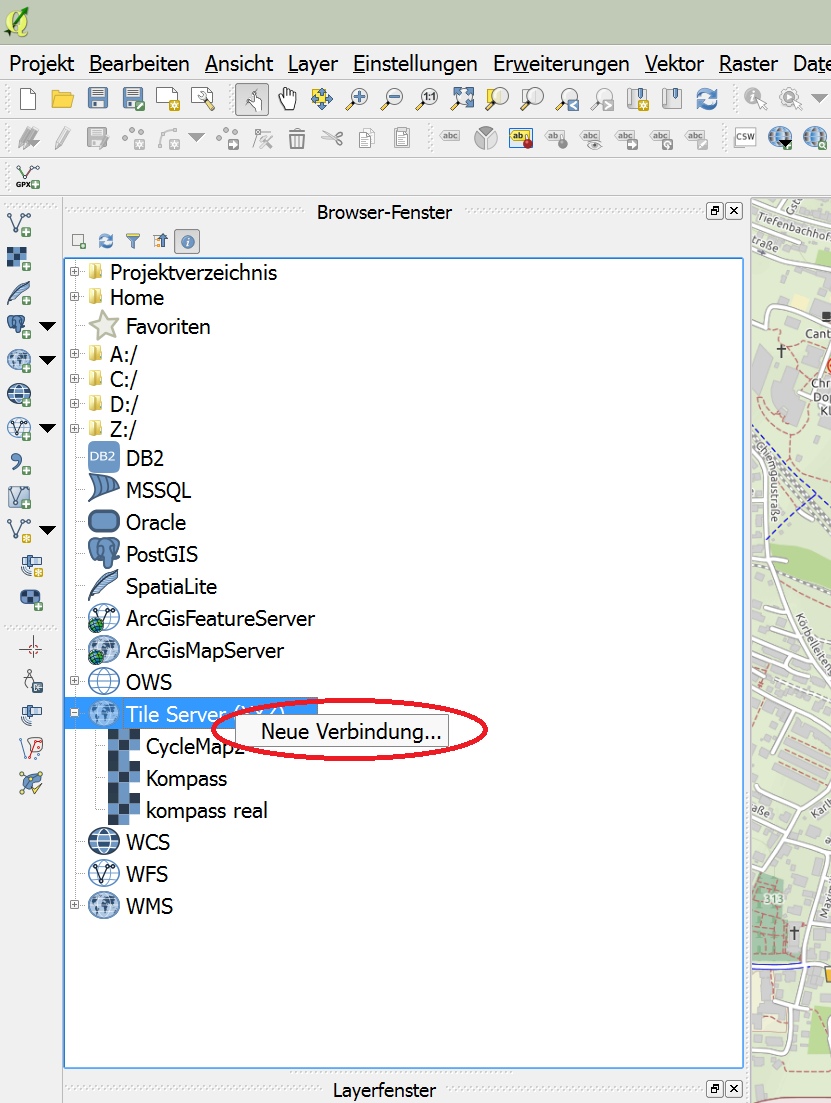
Task: Open the Einstellungen menu
Action: click(415, 64)
